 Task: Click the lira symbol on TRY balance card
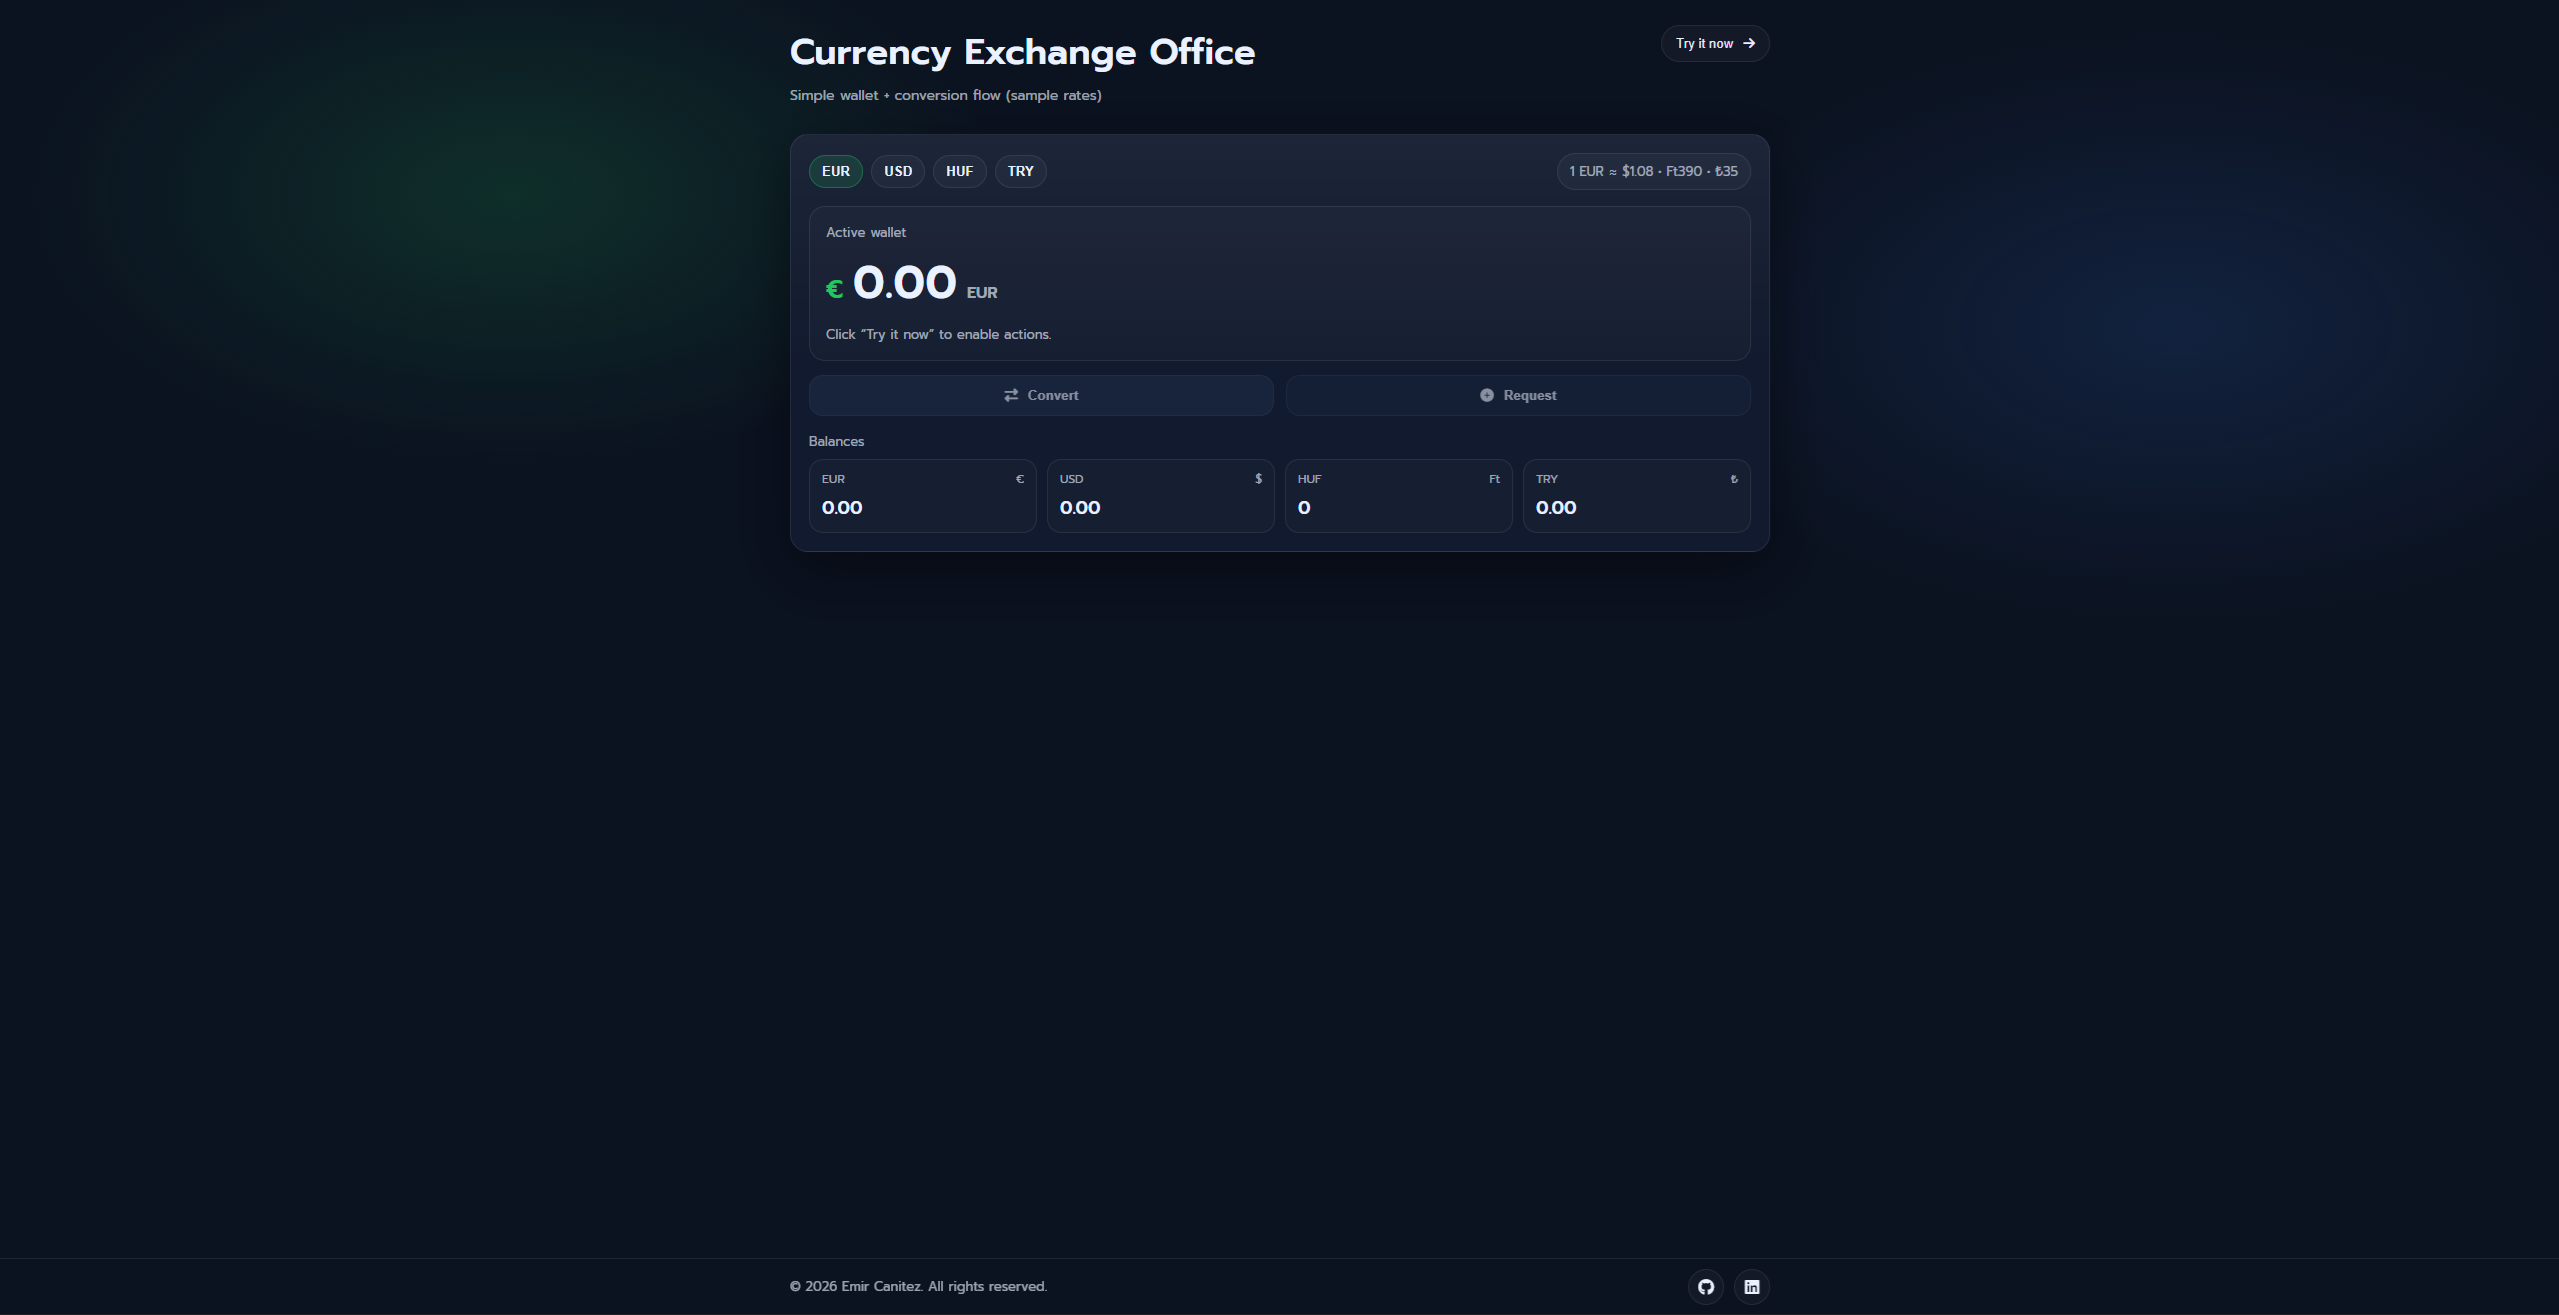pyautogui.click(x=1733, y=478)
